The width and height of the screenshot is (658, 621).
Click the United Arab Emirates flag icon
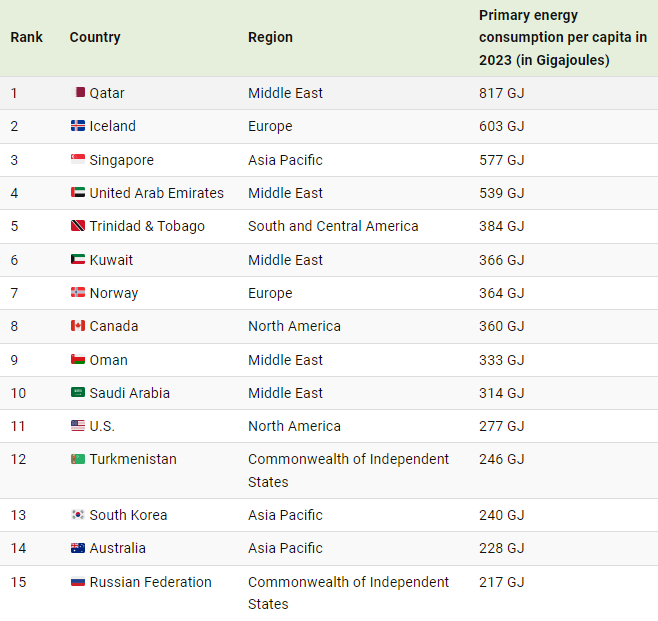78,192
